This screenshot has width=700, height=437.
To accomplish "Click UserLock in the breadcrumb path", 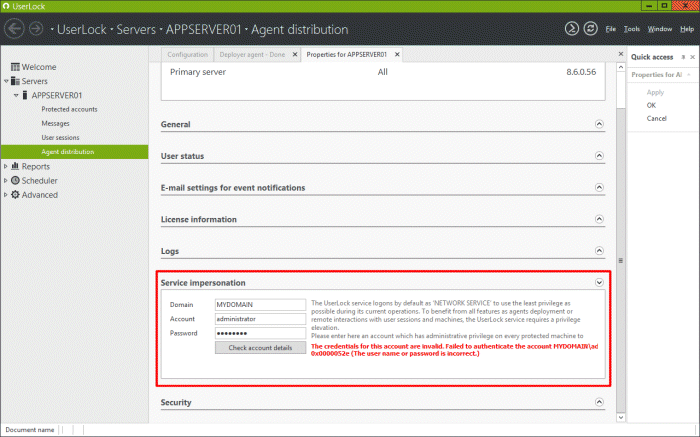I will 82,29.
